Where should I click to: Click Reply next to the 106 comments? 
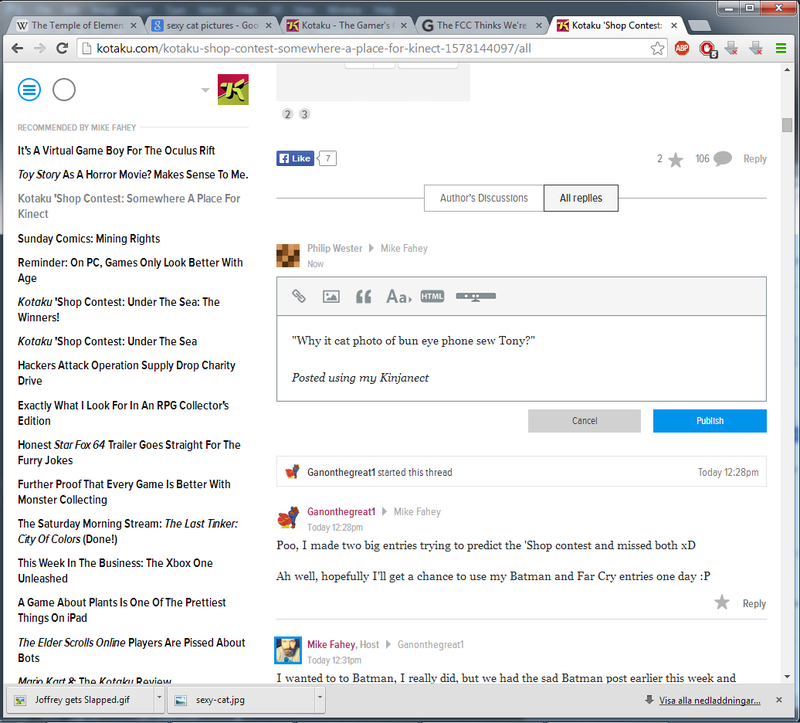755,159
